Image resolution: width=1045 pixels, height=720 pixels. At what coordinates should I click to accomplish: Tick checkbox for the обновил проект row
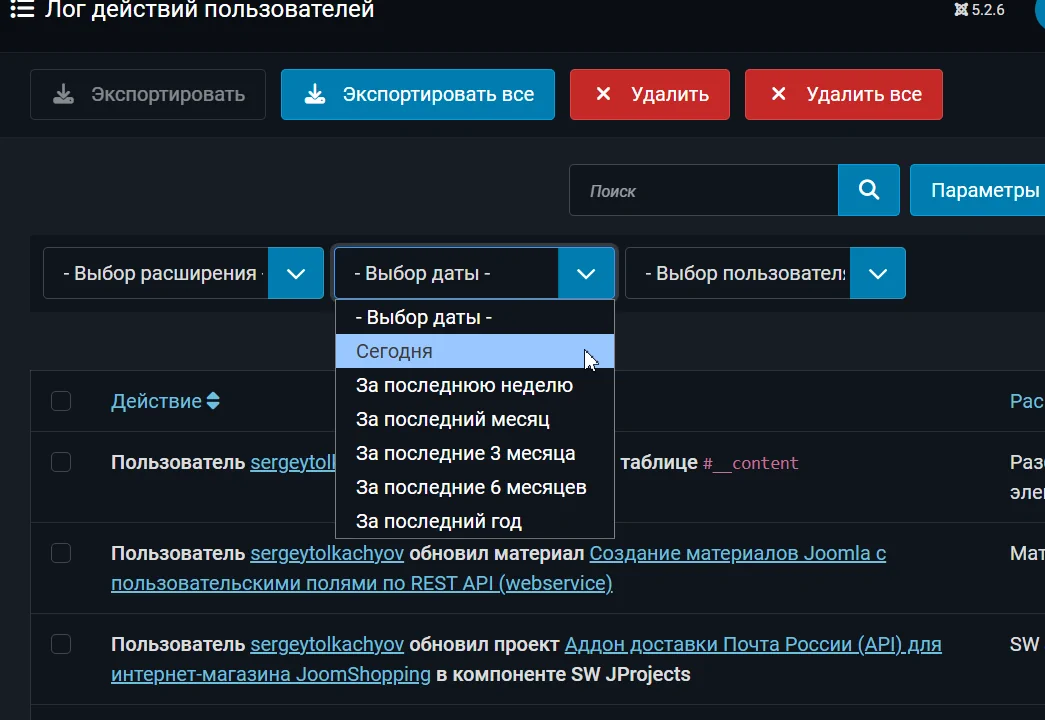tap(61, 644)
